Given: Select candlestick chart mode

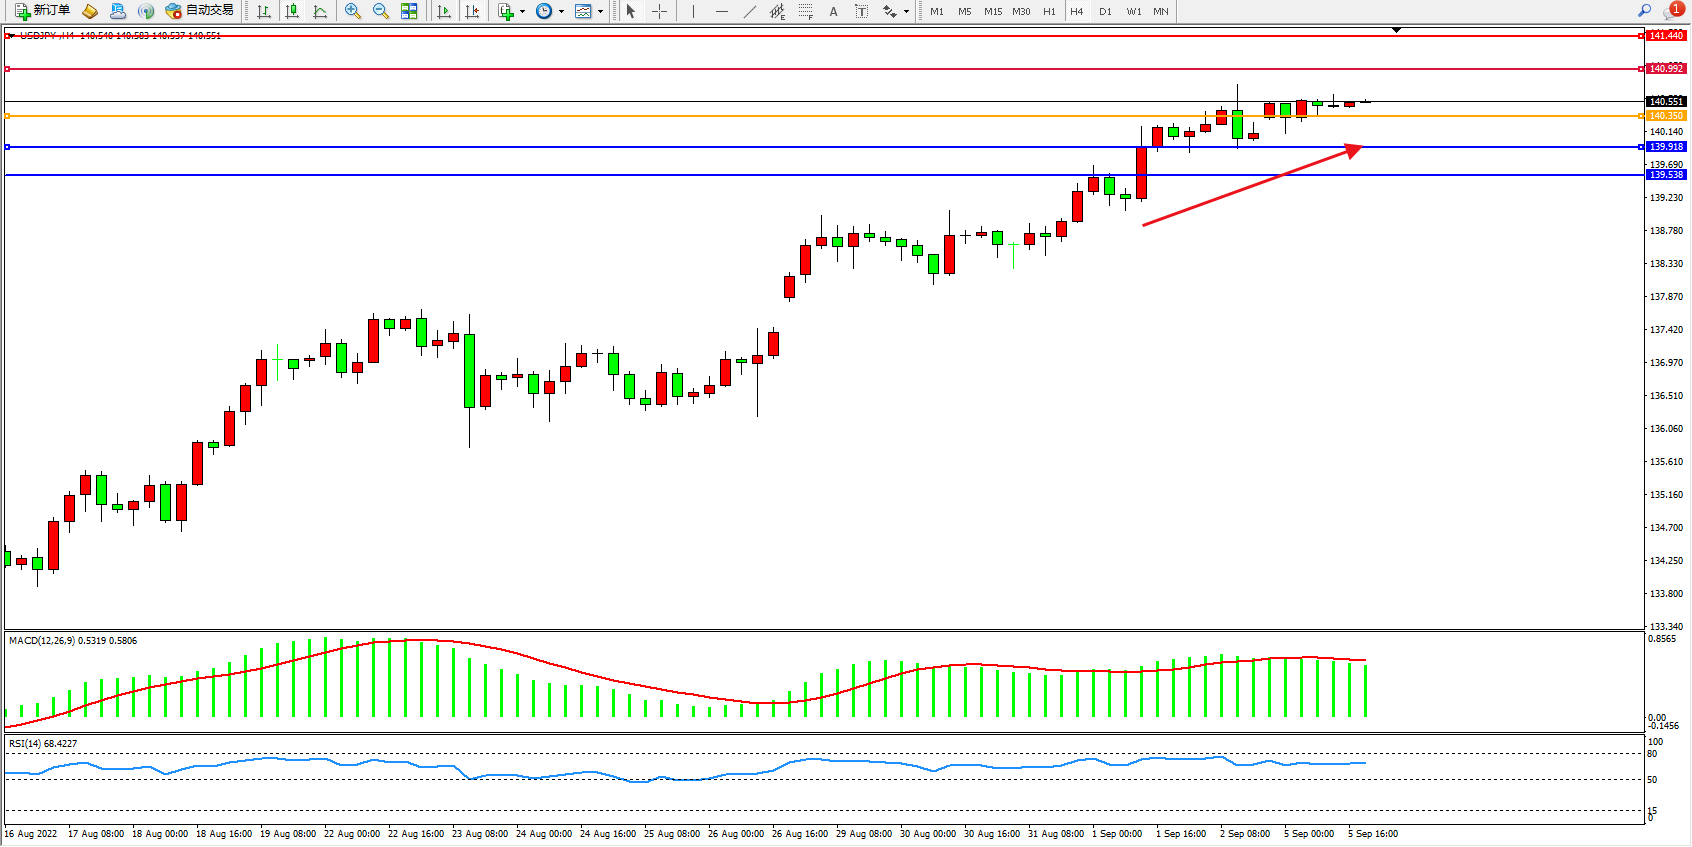Looking at the screenshot, I should 292,11.
